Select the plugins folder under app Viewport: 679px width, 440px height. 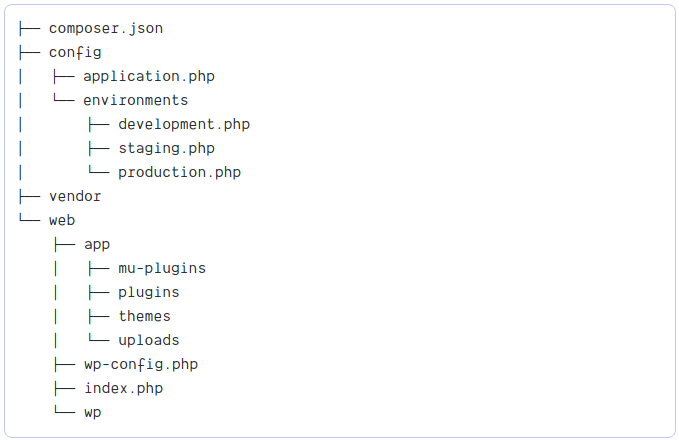(149, 293)
